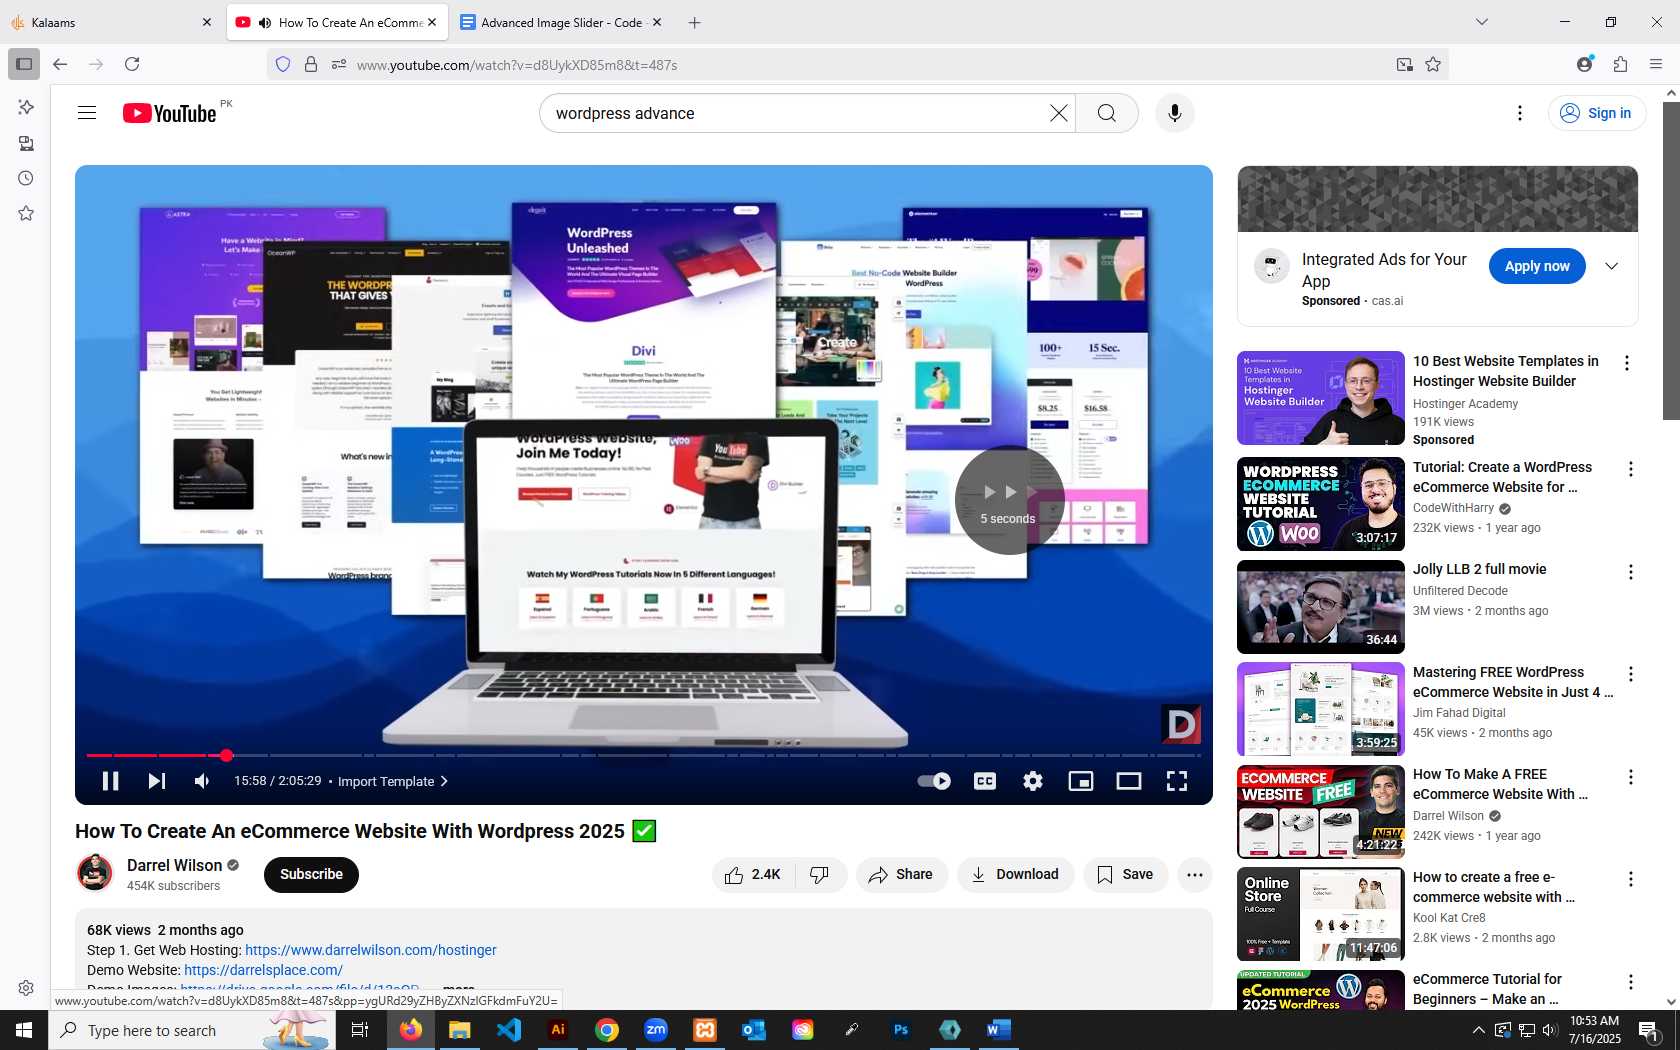Image resolution: width=1680 pixels, height=1050 pixels.
Task: Open Jolly LLB 2 full movie thumbnail
Action: click(1321, 607)
